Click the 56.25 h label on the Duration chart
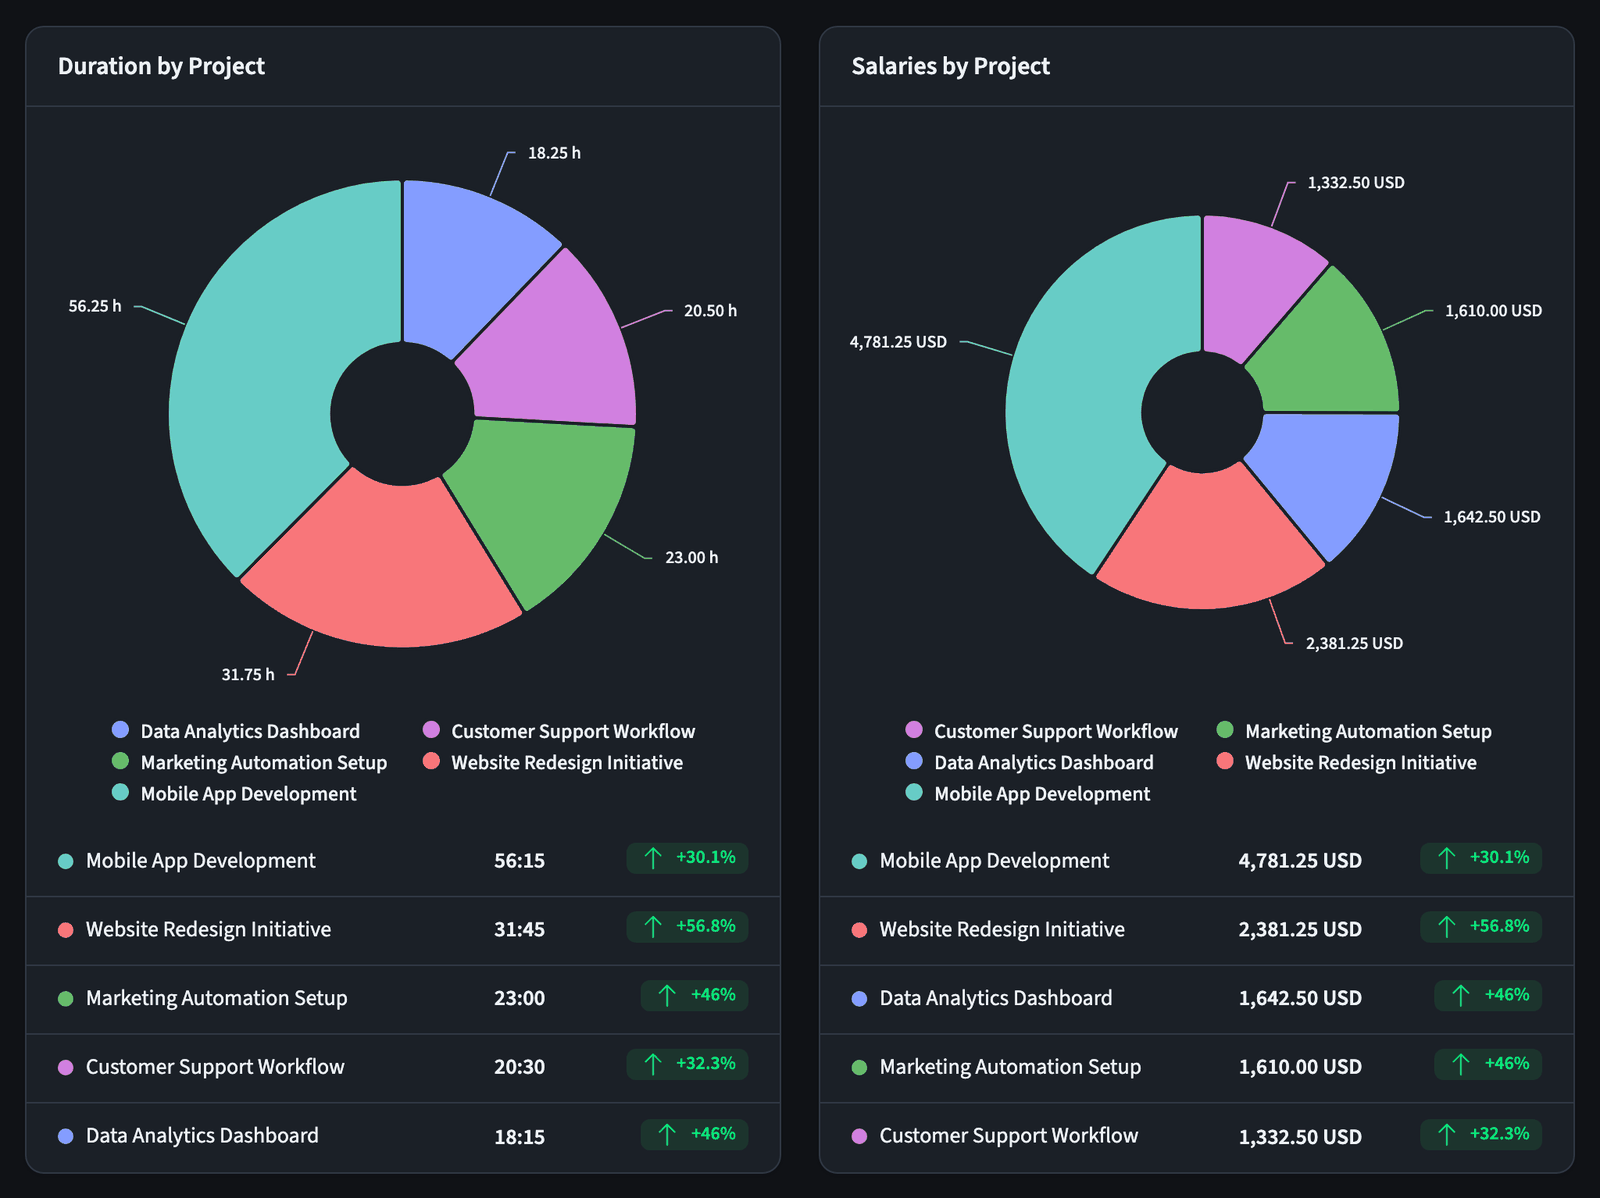 95,306
